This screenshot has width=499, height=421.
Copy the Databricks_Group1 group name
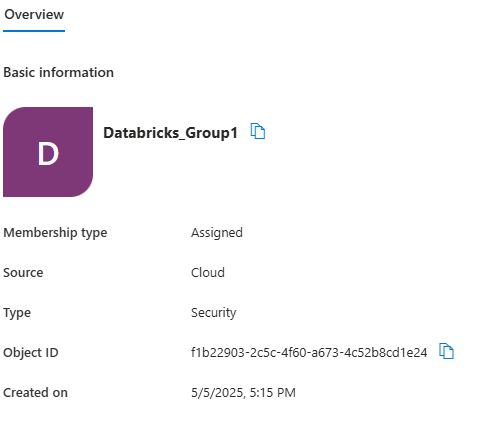click(258, 131)
